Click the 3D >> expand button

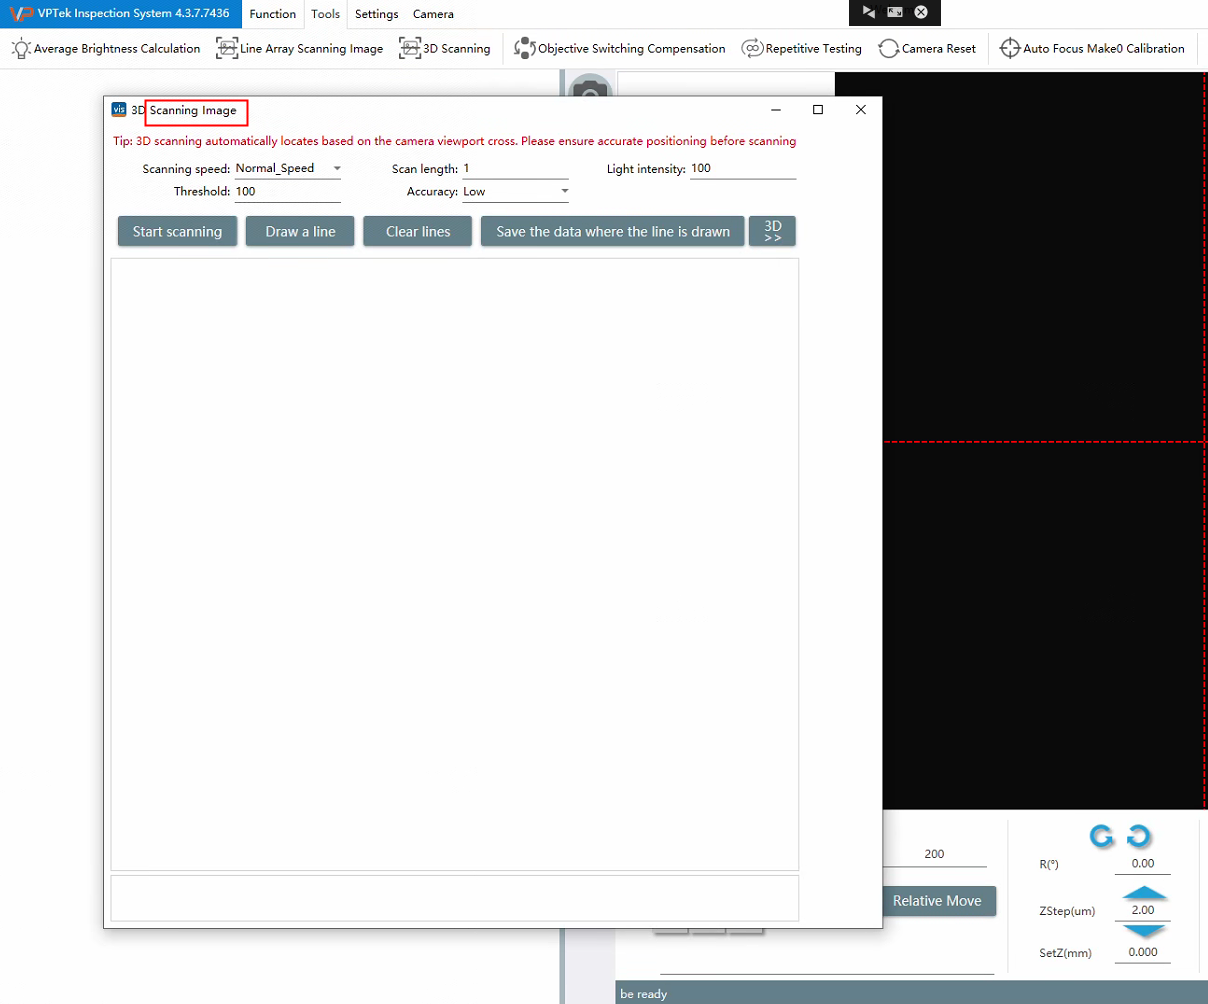pos(772,231)
